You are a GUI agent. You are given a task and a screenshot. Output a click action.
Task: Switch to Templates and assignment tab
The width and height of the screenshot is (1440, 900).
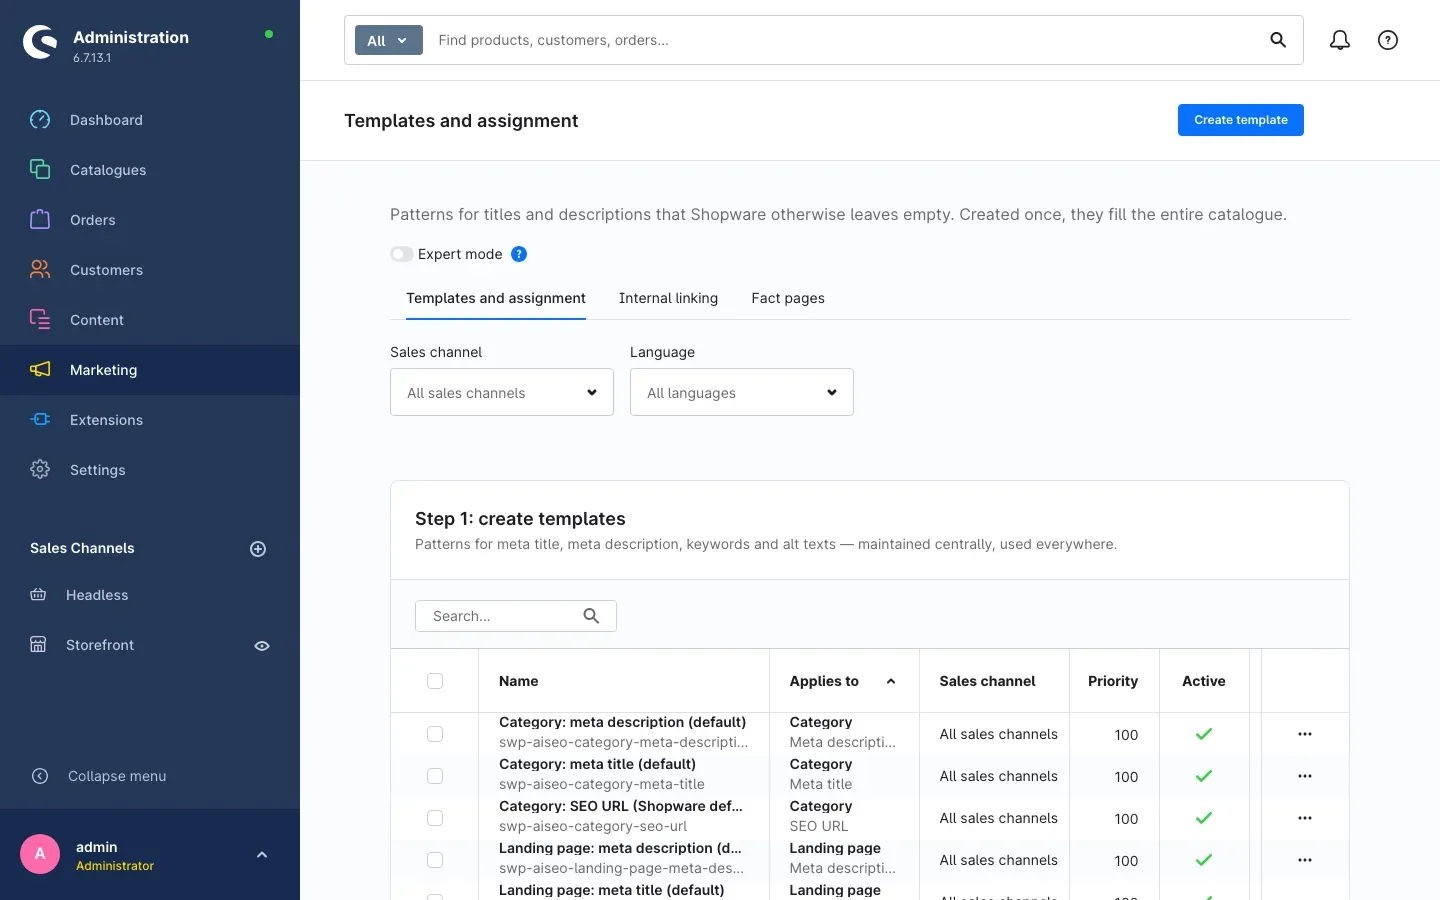pyautogui.click(x=496, y=298)
